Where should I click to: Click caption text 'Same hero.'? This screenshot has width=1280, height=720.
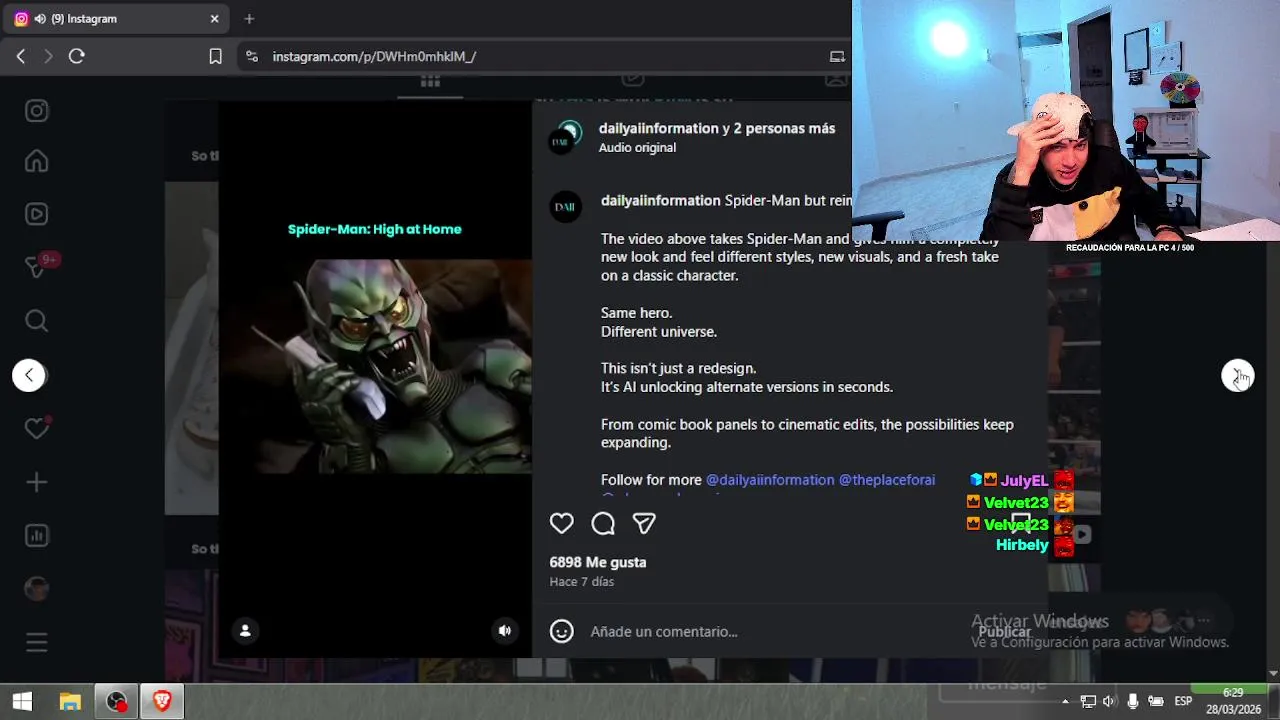click(636, 313)
